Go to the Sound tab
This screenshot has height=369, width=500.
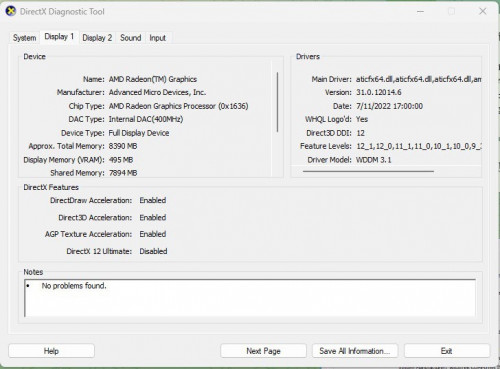click(x=131, y=38)
